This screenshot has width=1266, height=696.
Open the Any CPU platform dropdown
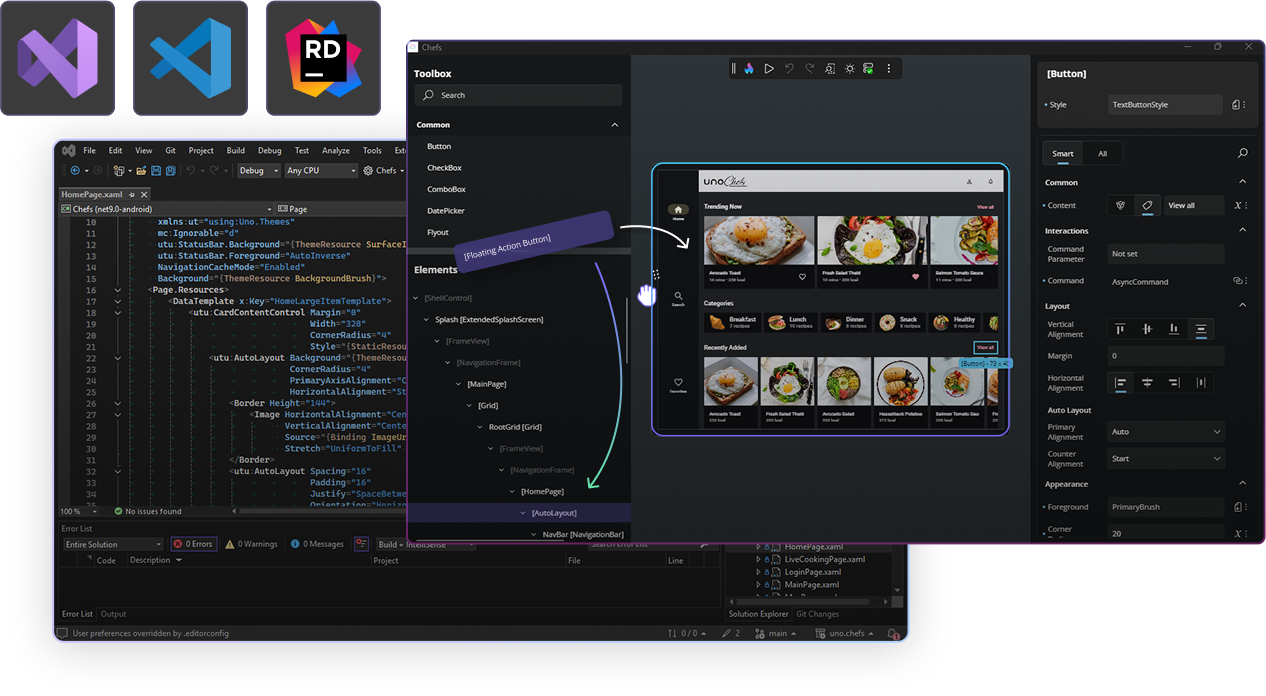(x=320, y=170)
